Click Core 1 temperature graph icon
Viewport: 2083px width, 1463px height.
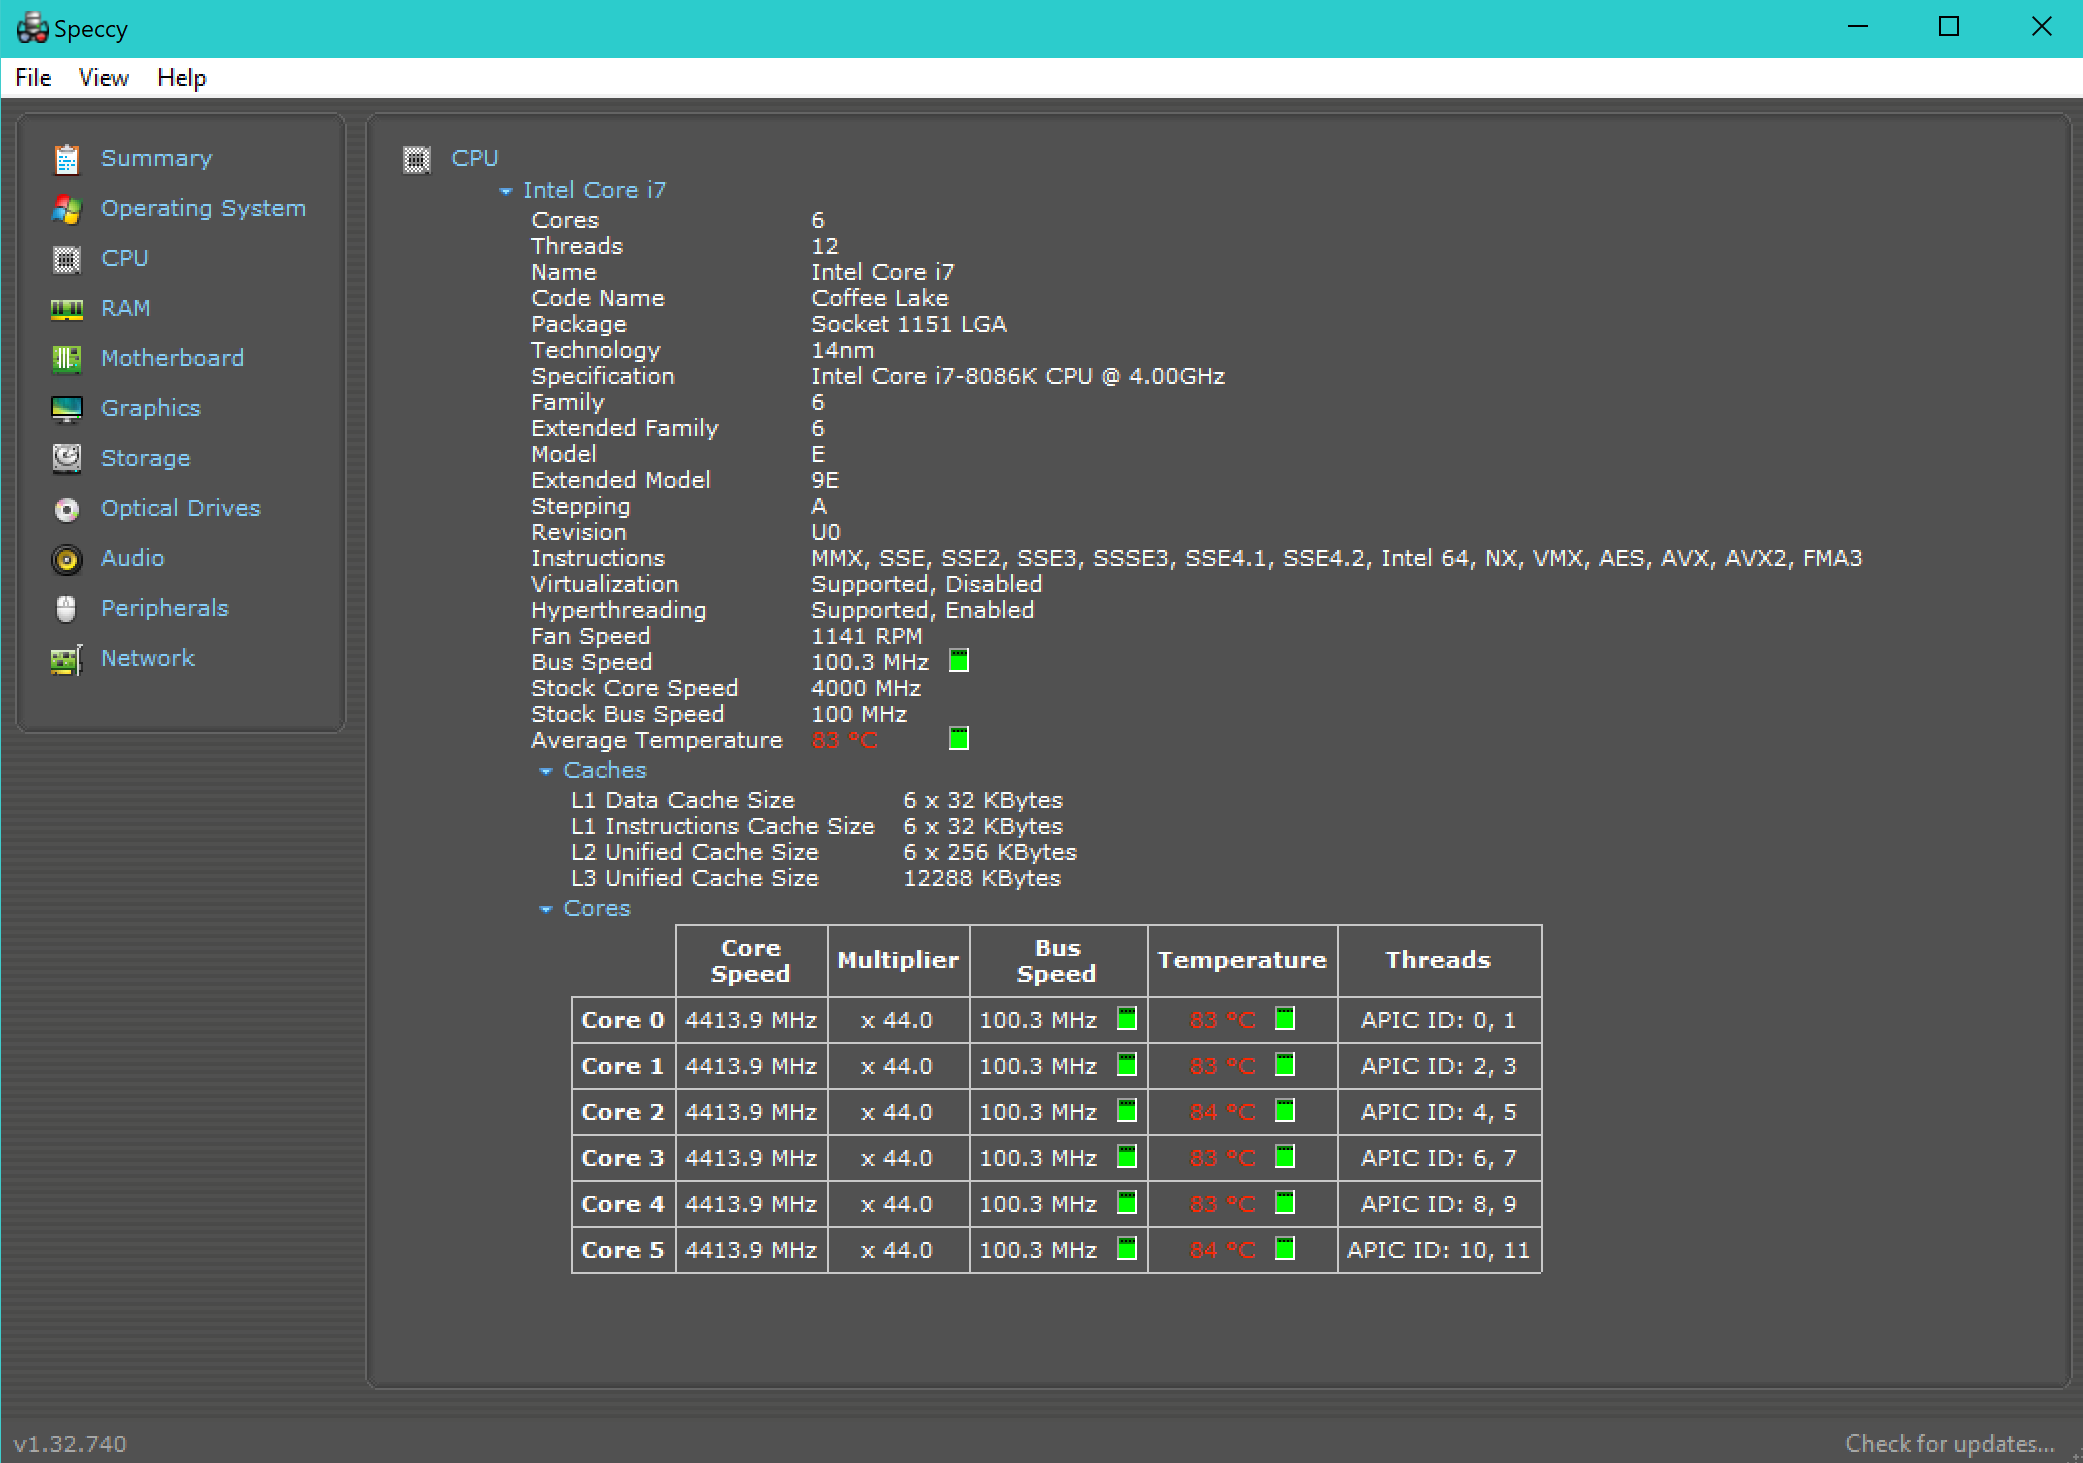pos(1285,1065)
